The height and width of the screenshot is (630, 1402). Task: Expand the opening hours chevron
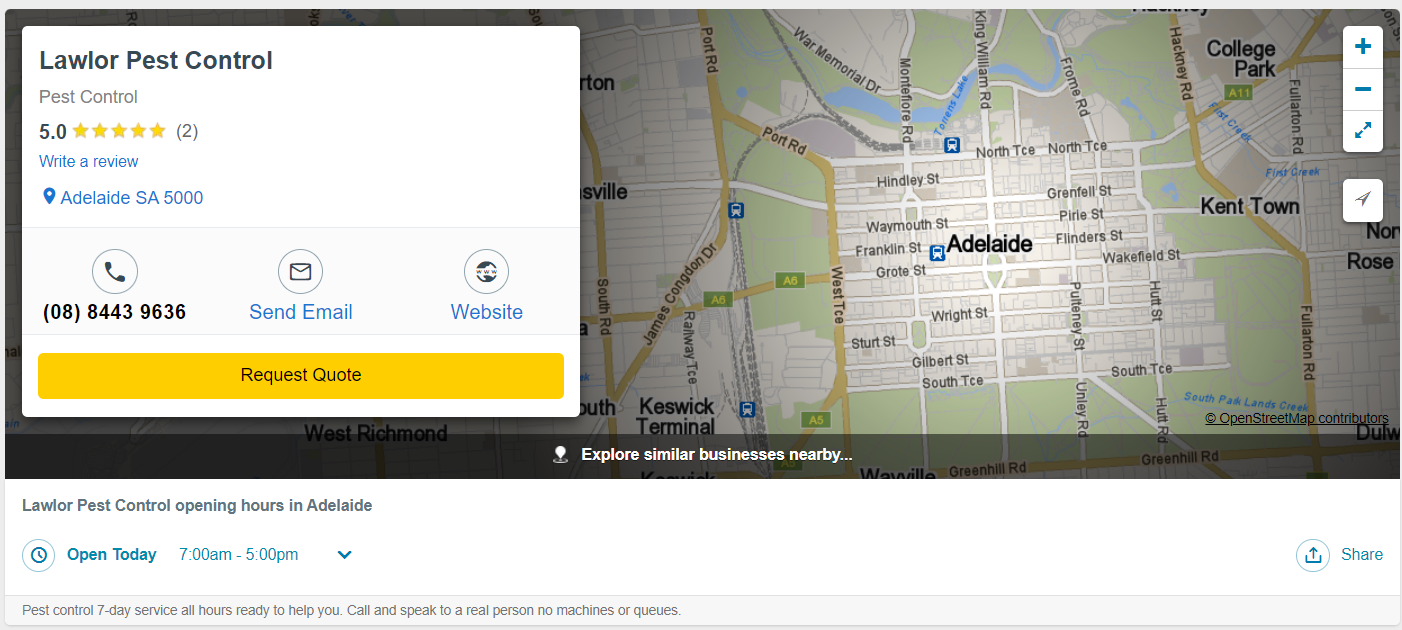(344, 555)
